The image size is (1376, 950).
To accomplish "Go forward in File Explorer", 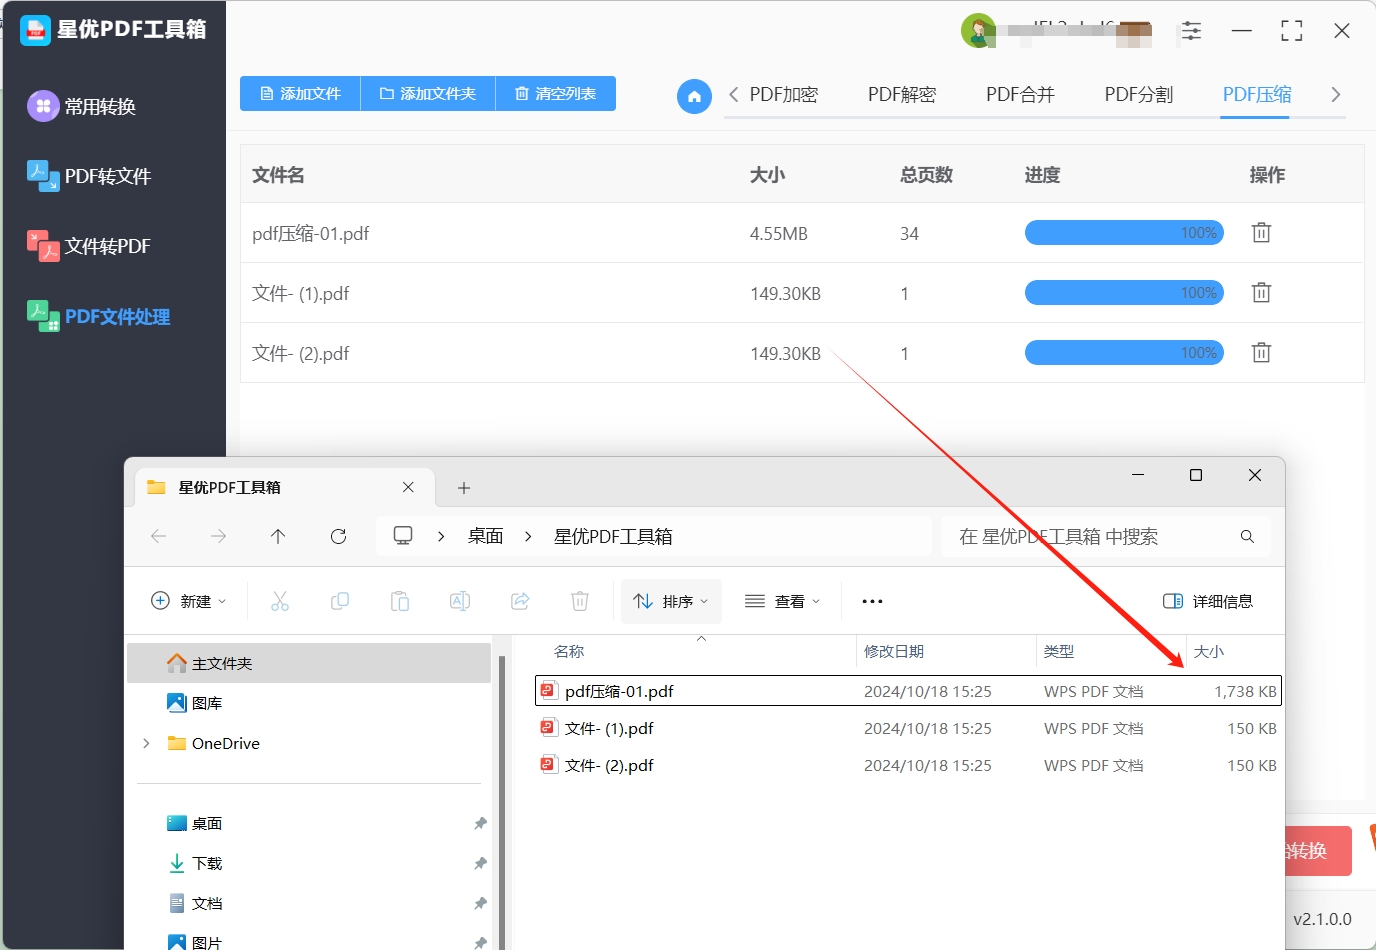I will 218,537.
